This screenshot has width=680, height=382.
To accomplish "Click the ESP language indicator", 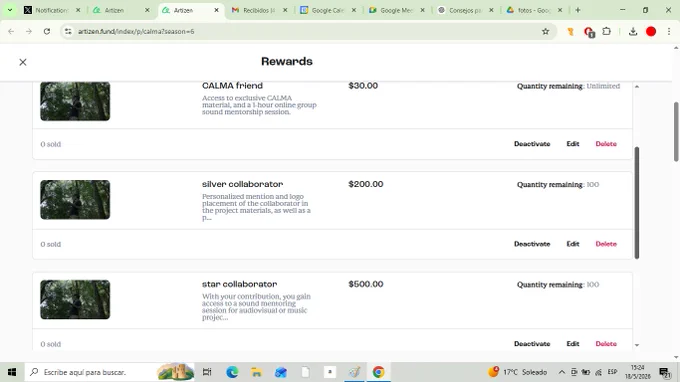I will pos(612,372).
